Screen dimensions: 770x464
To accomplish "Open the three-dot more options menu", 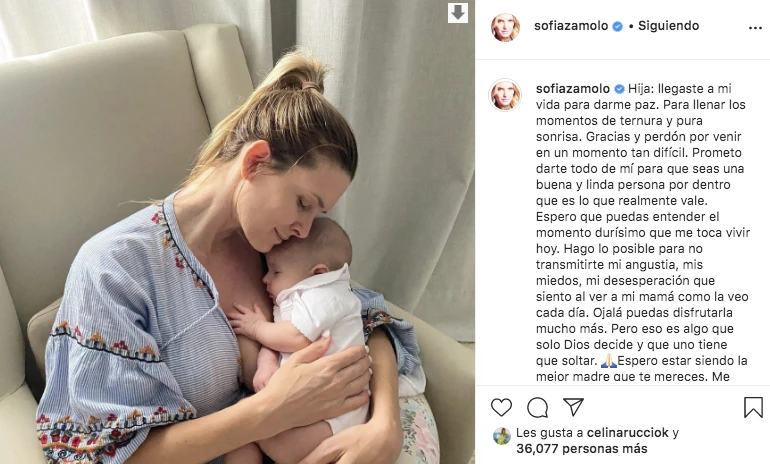I will point(755,27).
